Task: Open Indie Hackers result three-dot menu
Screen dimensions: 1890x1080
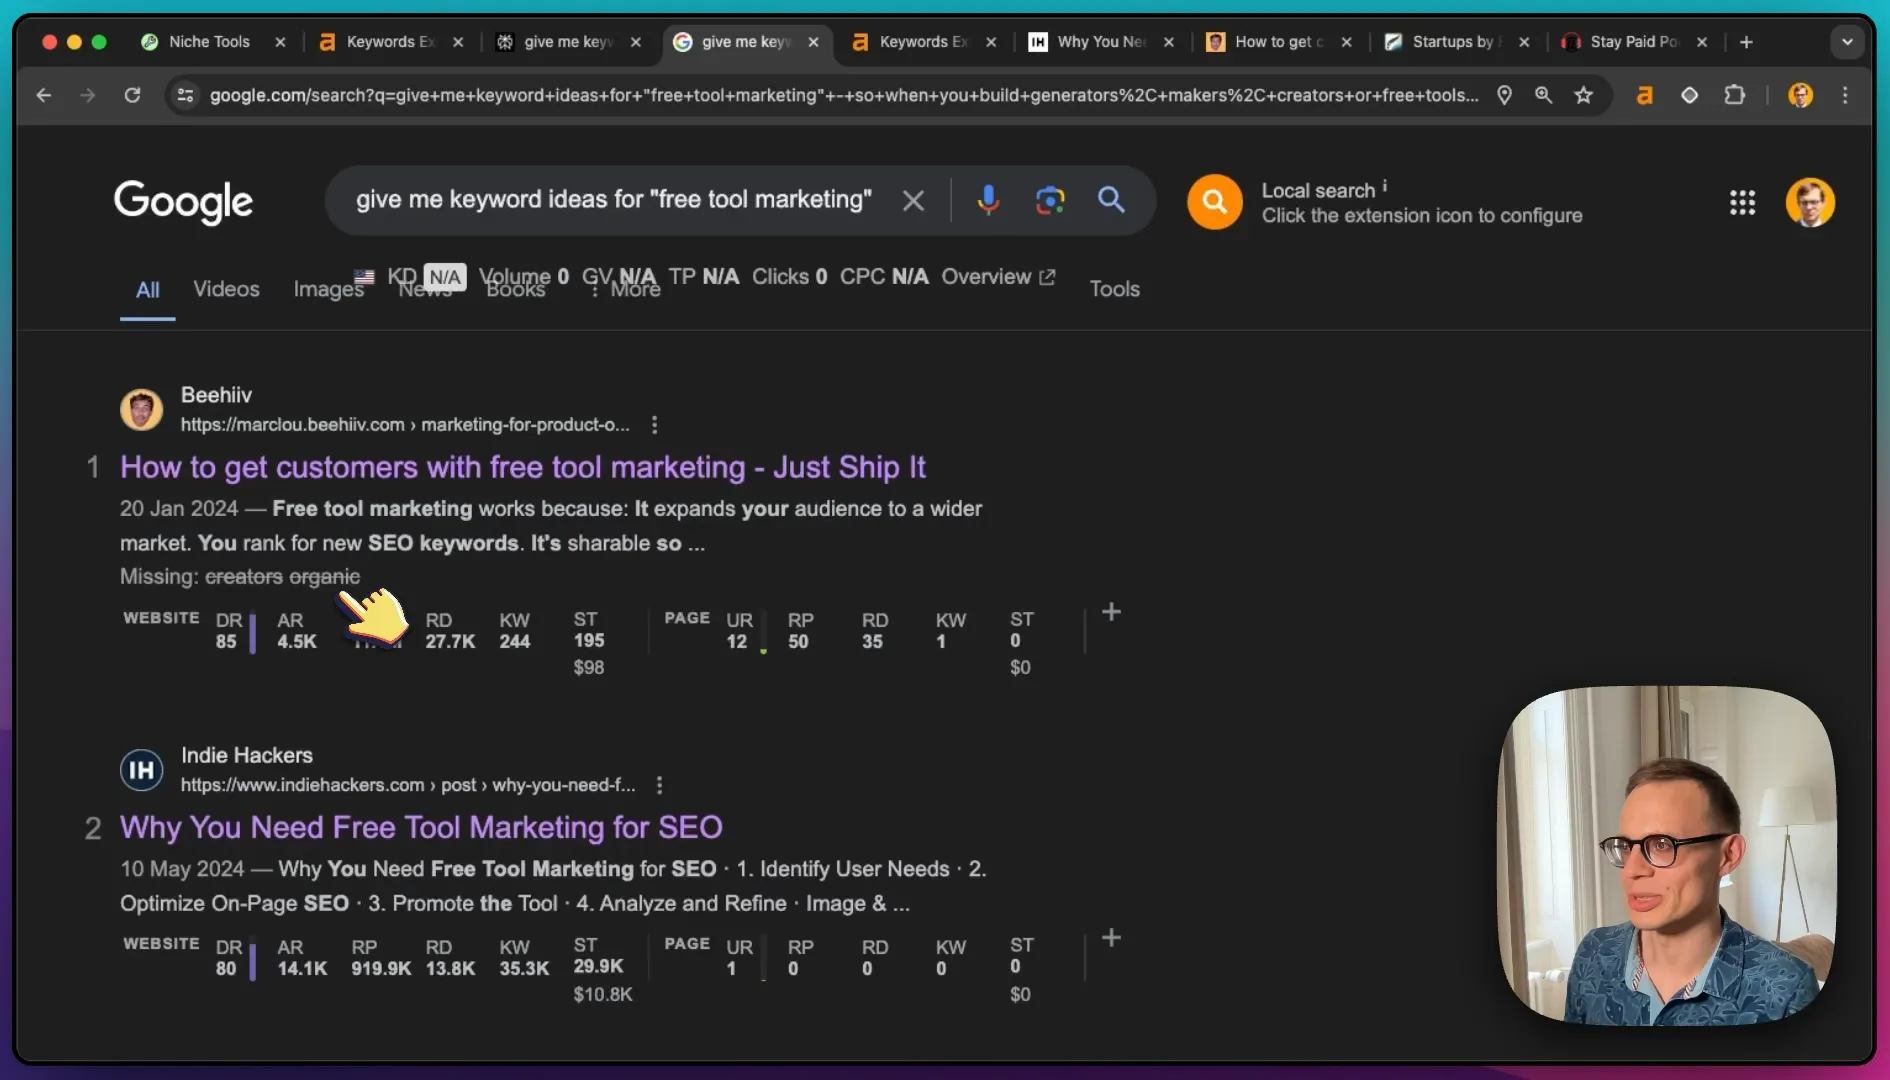Action: tap(659, 785)
